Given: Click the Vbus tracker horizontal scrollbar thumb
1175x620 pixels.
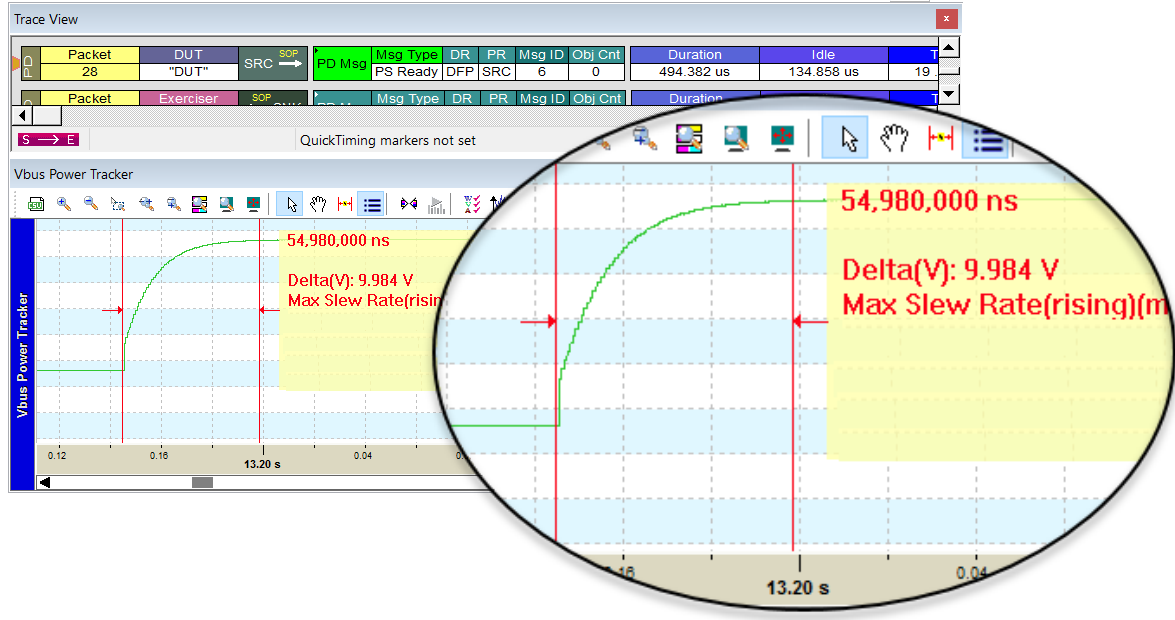Looking at the screenshot, I should pyautogui.click(x=202, y=482).
